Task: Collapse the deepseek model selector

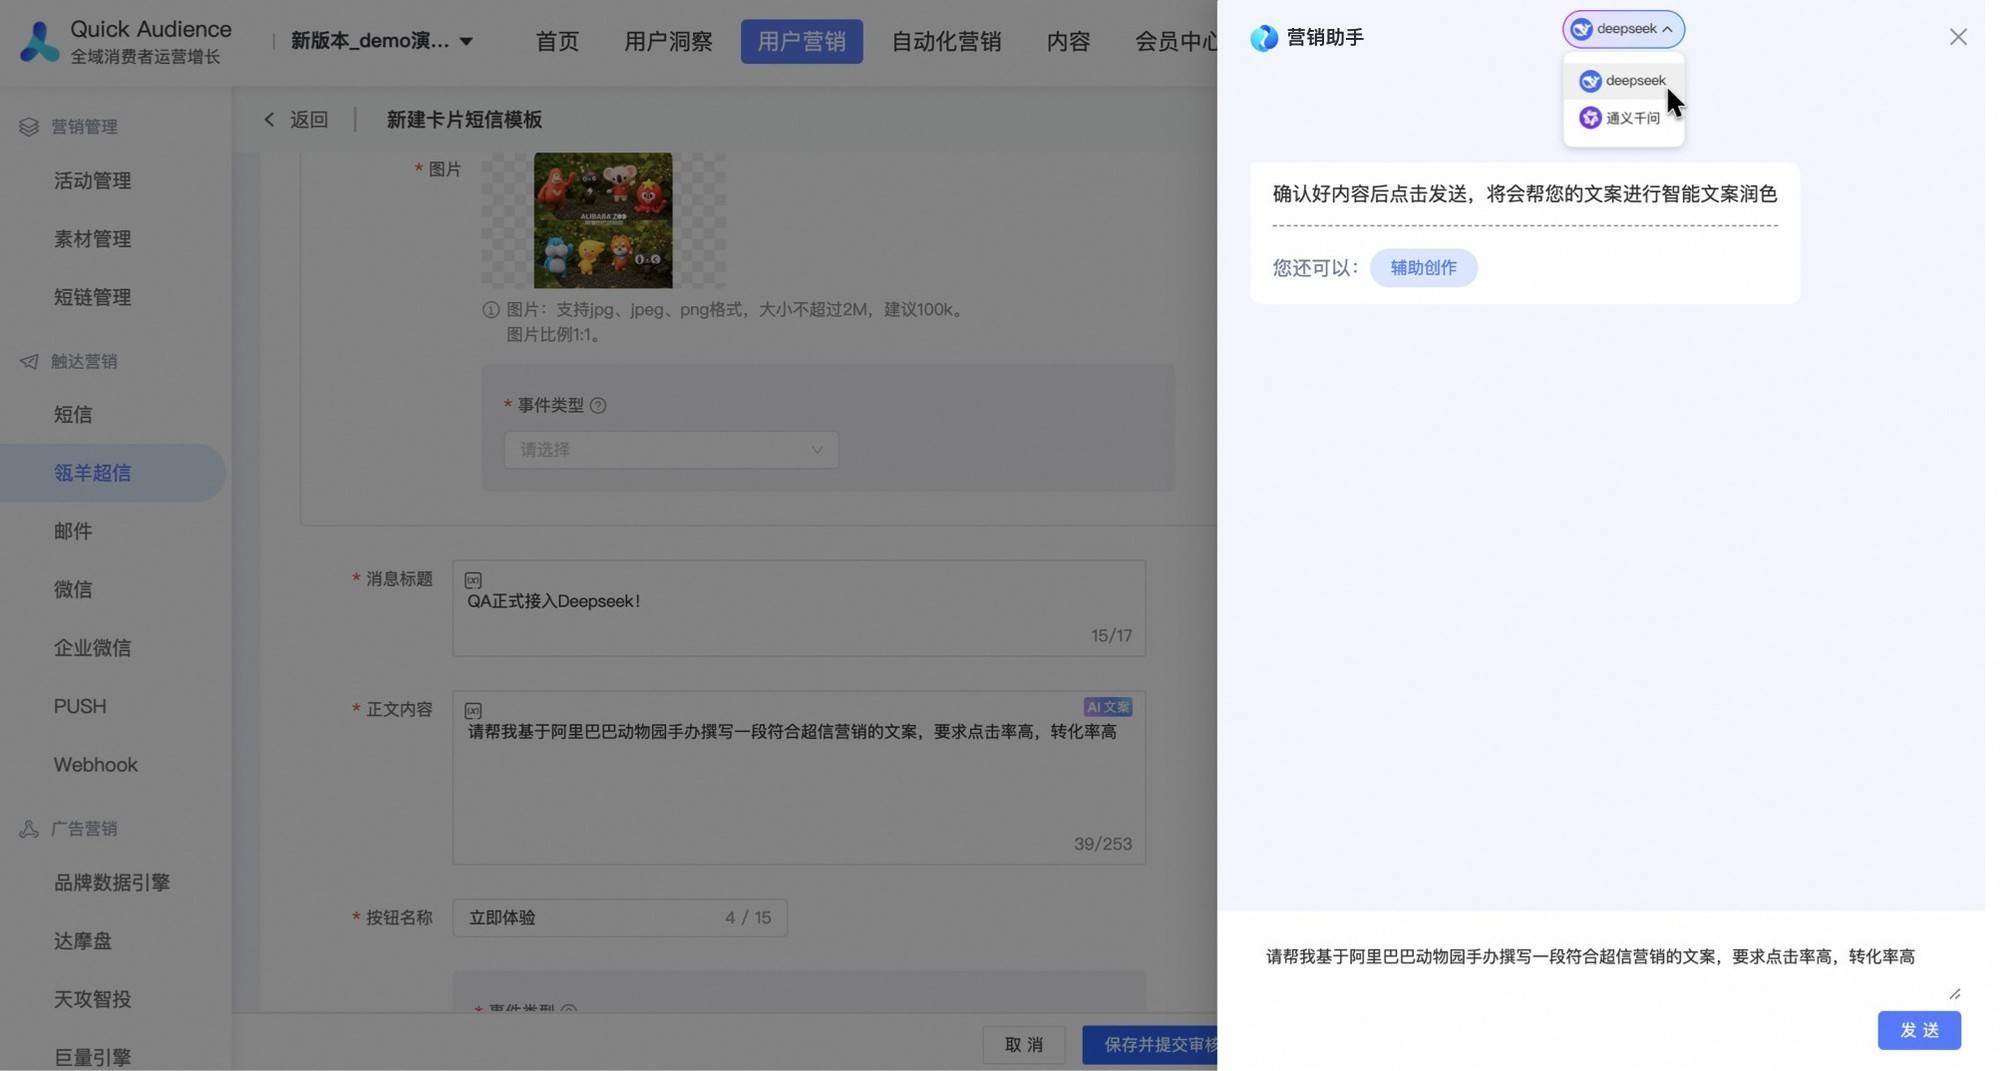Action: [x=1623, y=29]
